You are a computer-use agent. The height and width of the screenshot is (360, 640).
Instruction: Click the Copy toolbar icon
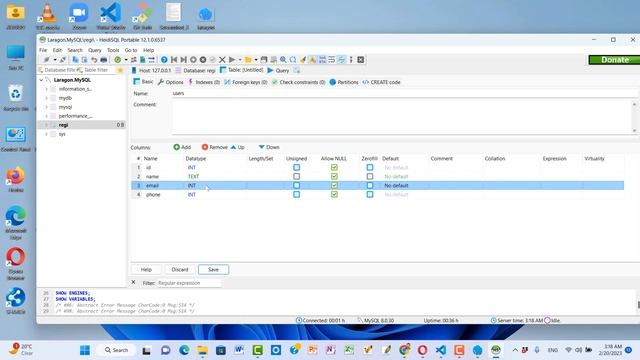pos(75,60)
